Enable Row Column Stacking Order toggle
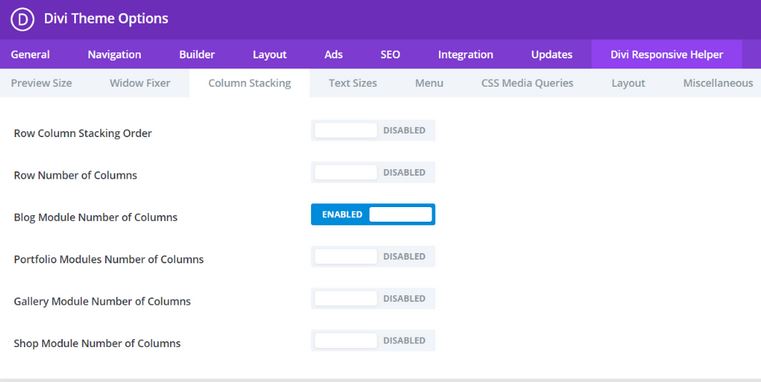The image size is (761, 382). point(373,131)
